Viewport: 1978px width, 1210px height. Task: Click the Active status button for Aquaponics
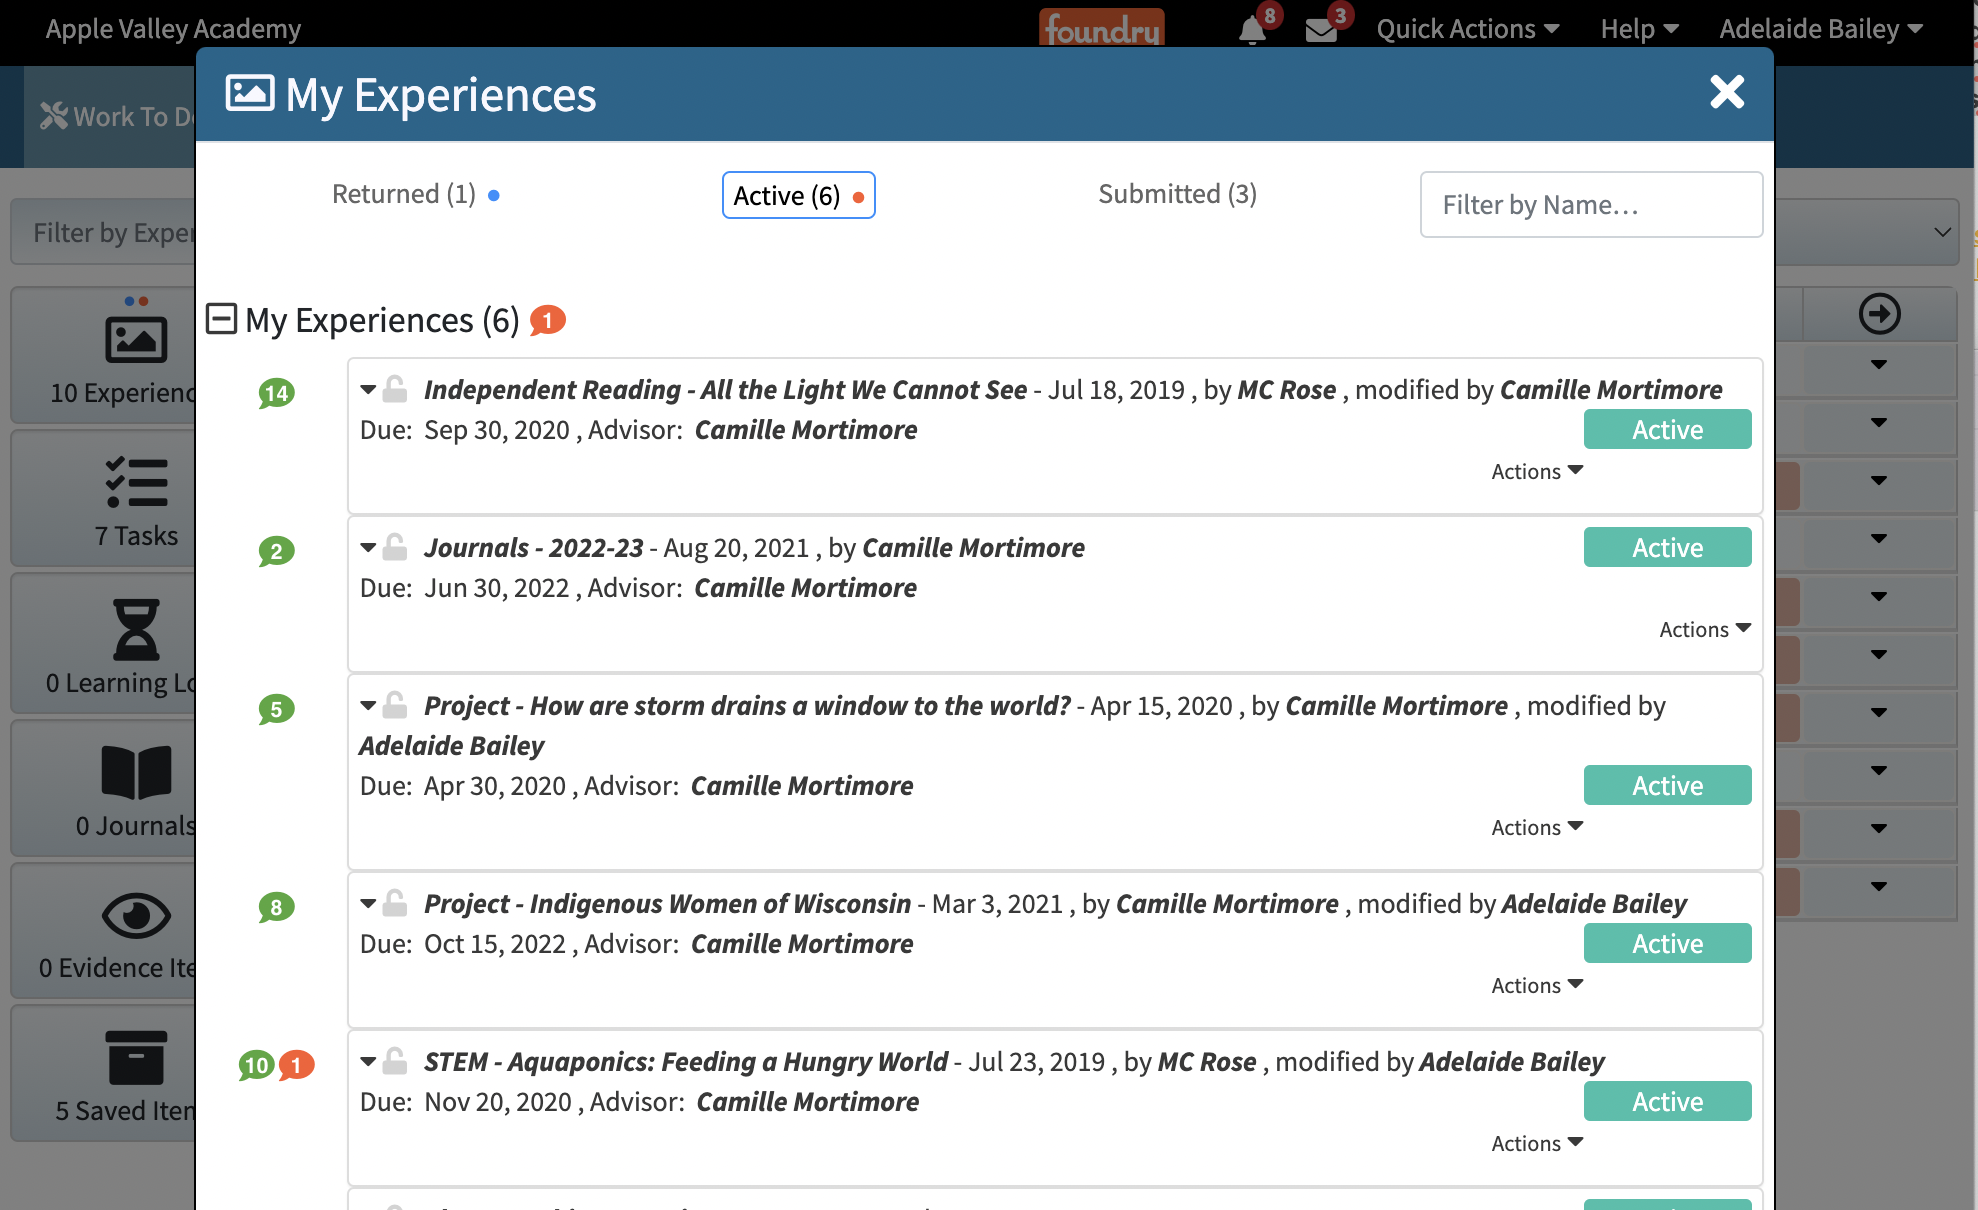[1667, 1101]
